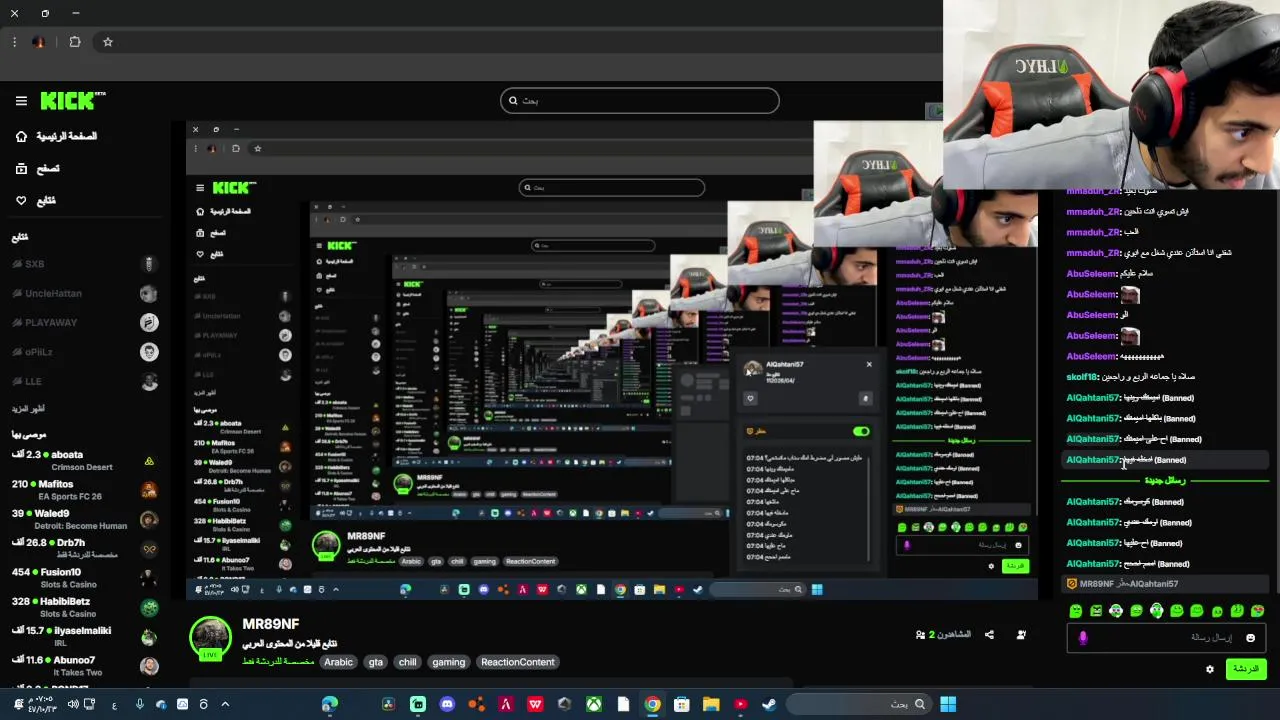Switch to Chrome in taskbar
1280x720 pixels.
(652, 704)
